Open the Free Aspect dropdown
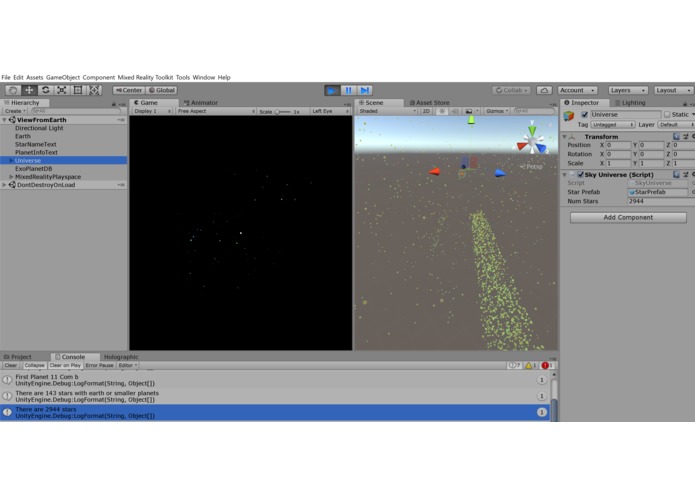The image size is (695, 494). [216, 111]
